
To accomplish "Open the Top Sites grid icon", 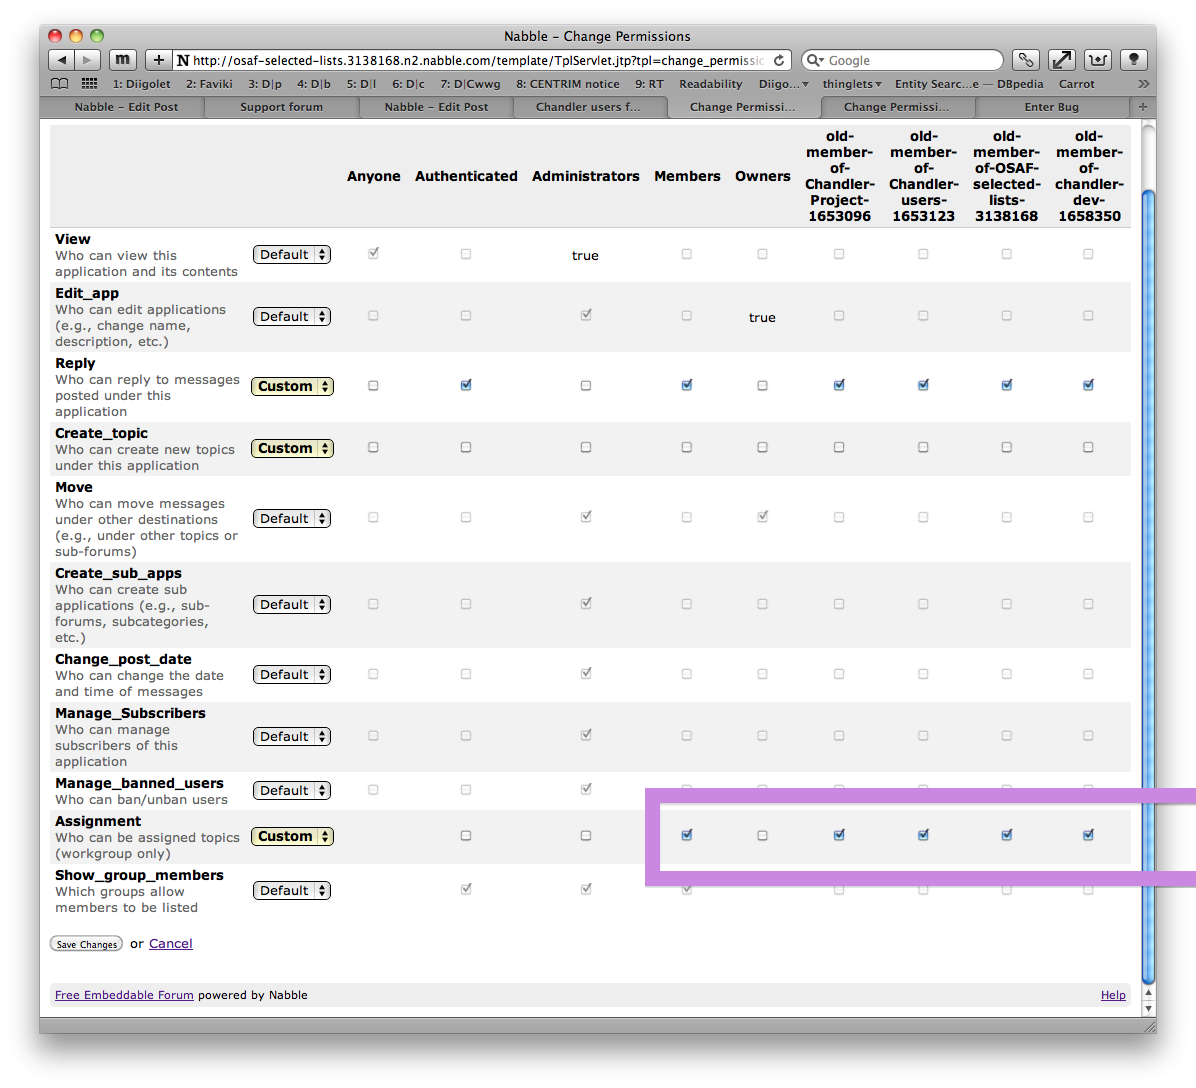I will [89, 84].
